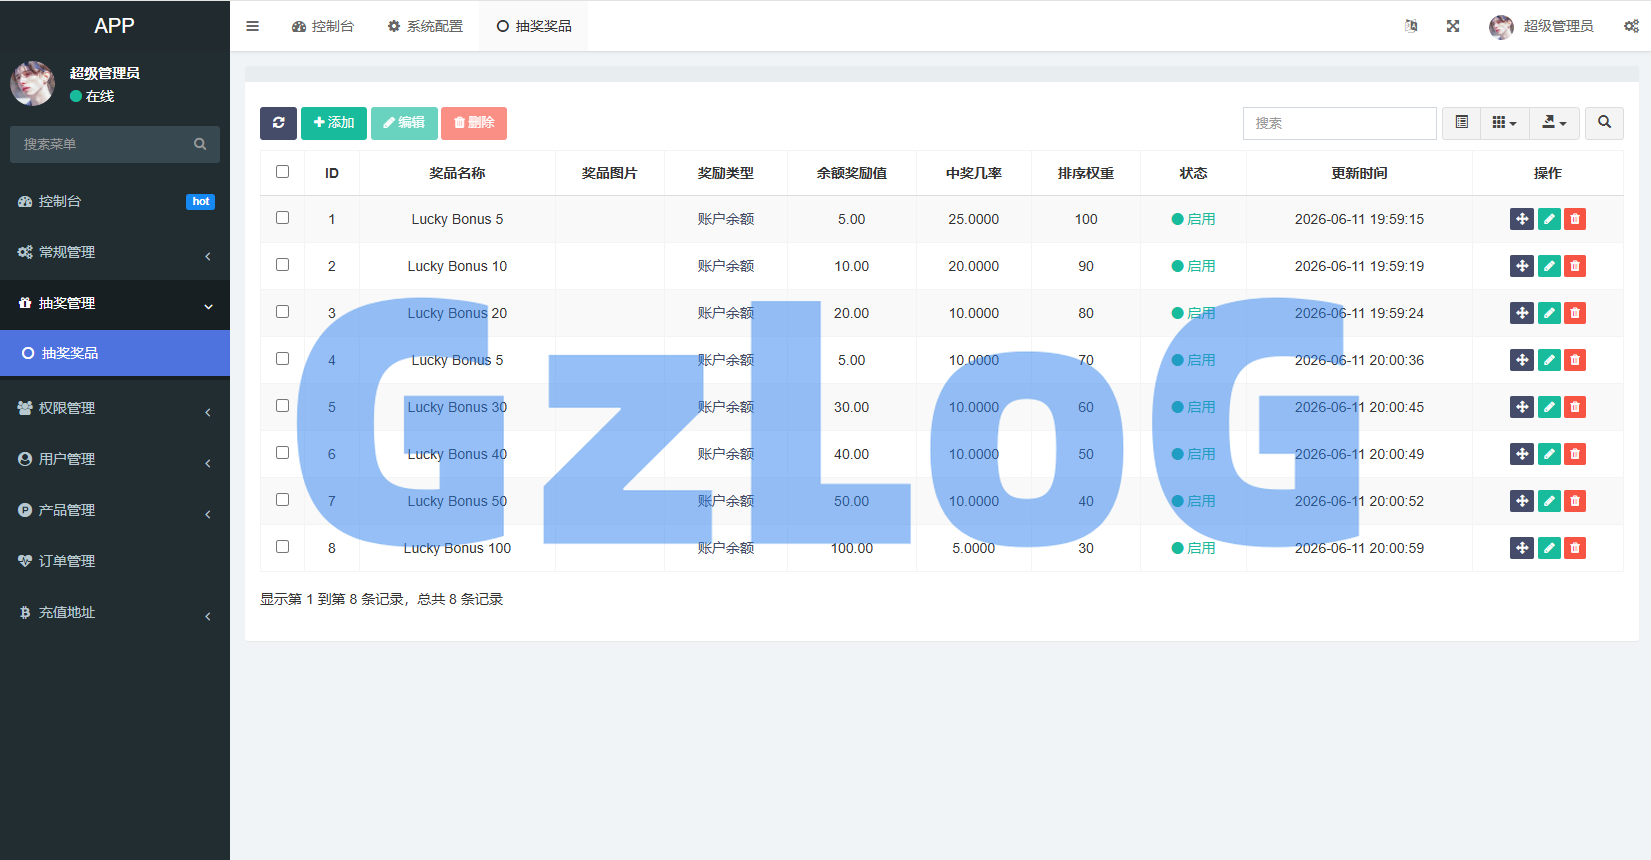The height and width of the screenshot is (860, 1651).
Task: Click drag handle icon for Lucky Bonus 100 row
Action: tap(1522, 548)
